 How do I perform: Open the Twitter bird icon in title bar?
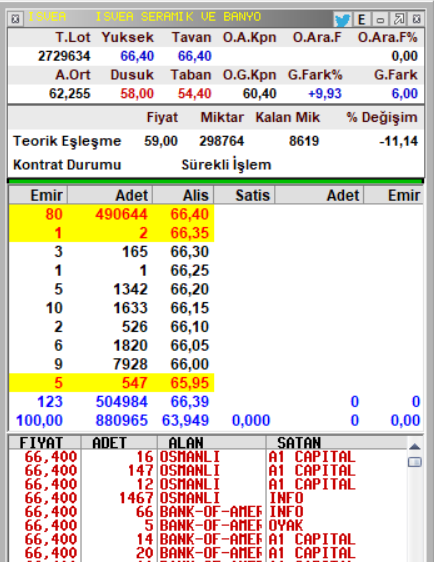tap(342, 19)
